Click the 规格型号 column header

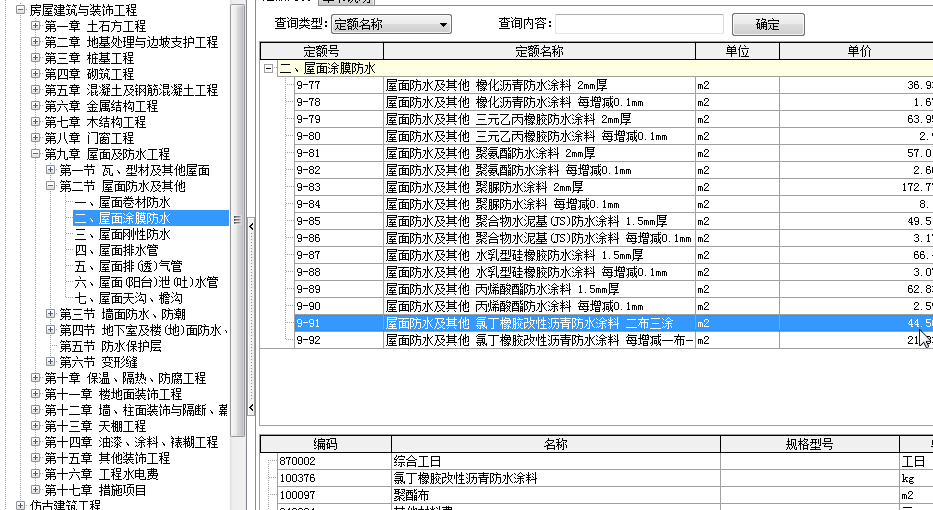[x=810, y=444]
